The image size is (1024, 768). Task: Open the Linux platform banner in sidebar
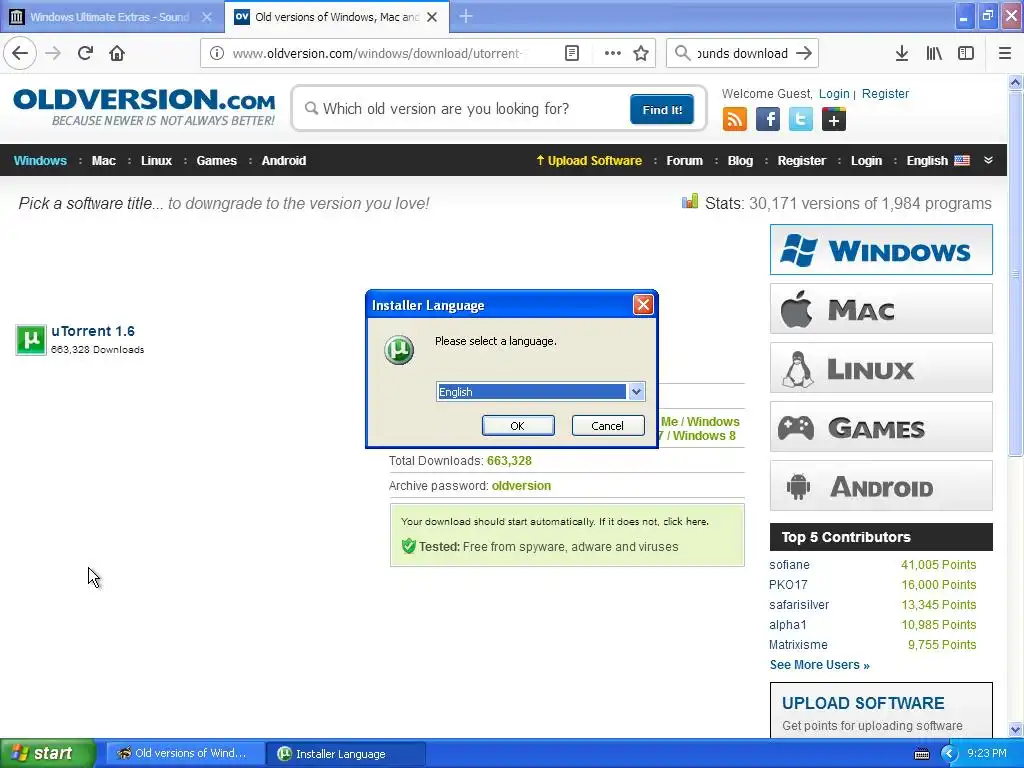pos(881,368)
